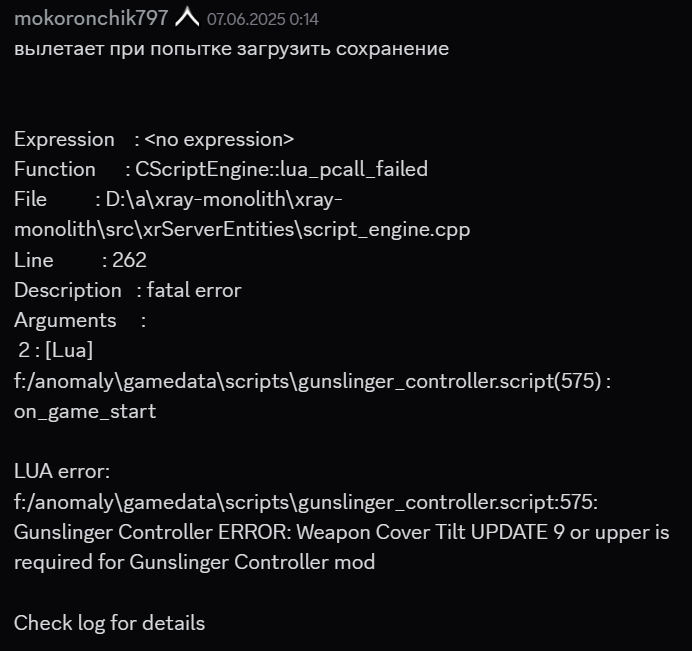
Task: Click the word Function in error log
Action: point(55,169)
